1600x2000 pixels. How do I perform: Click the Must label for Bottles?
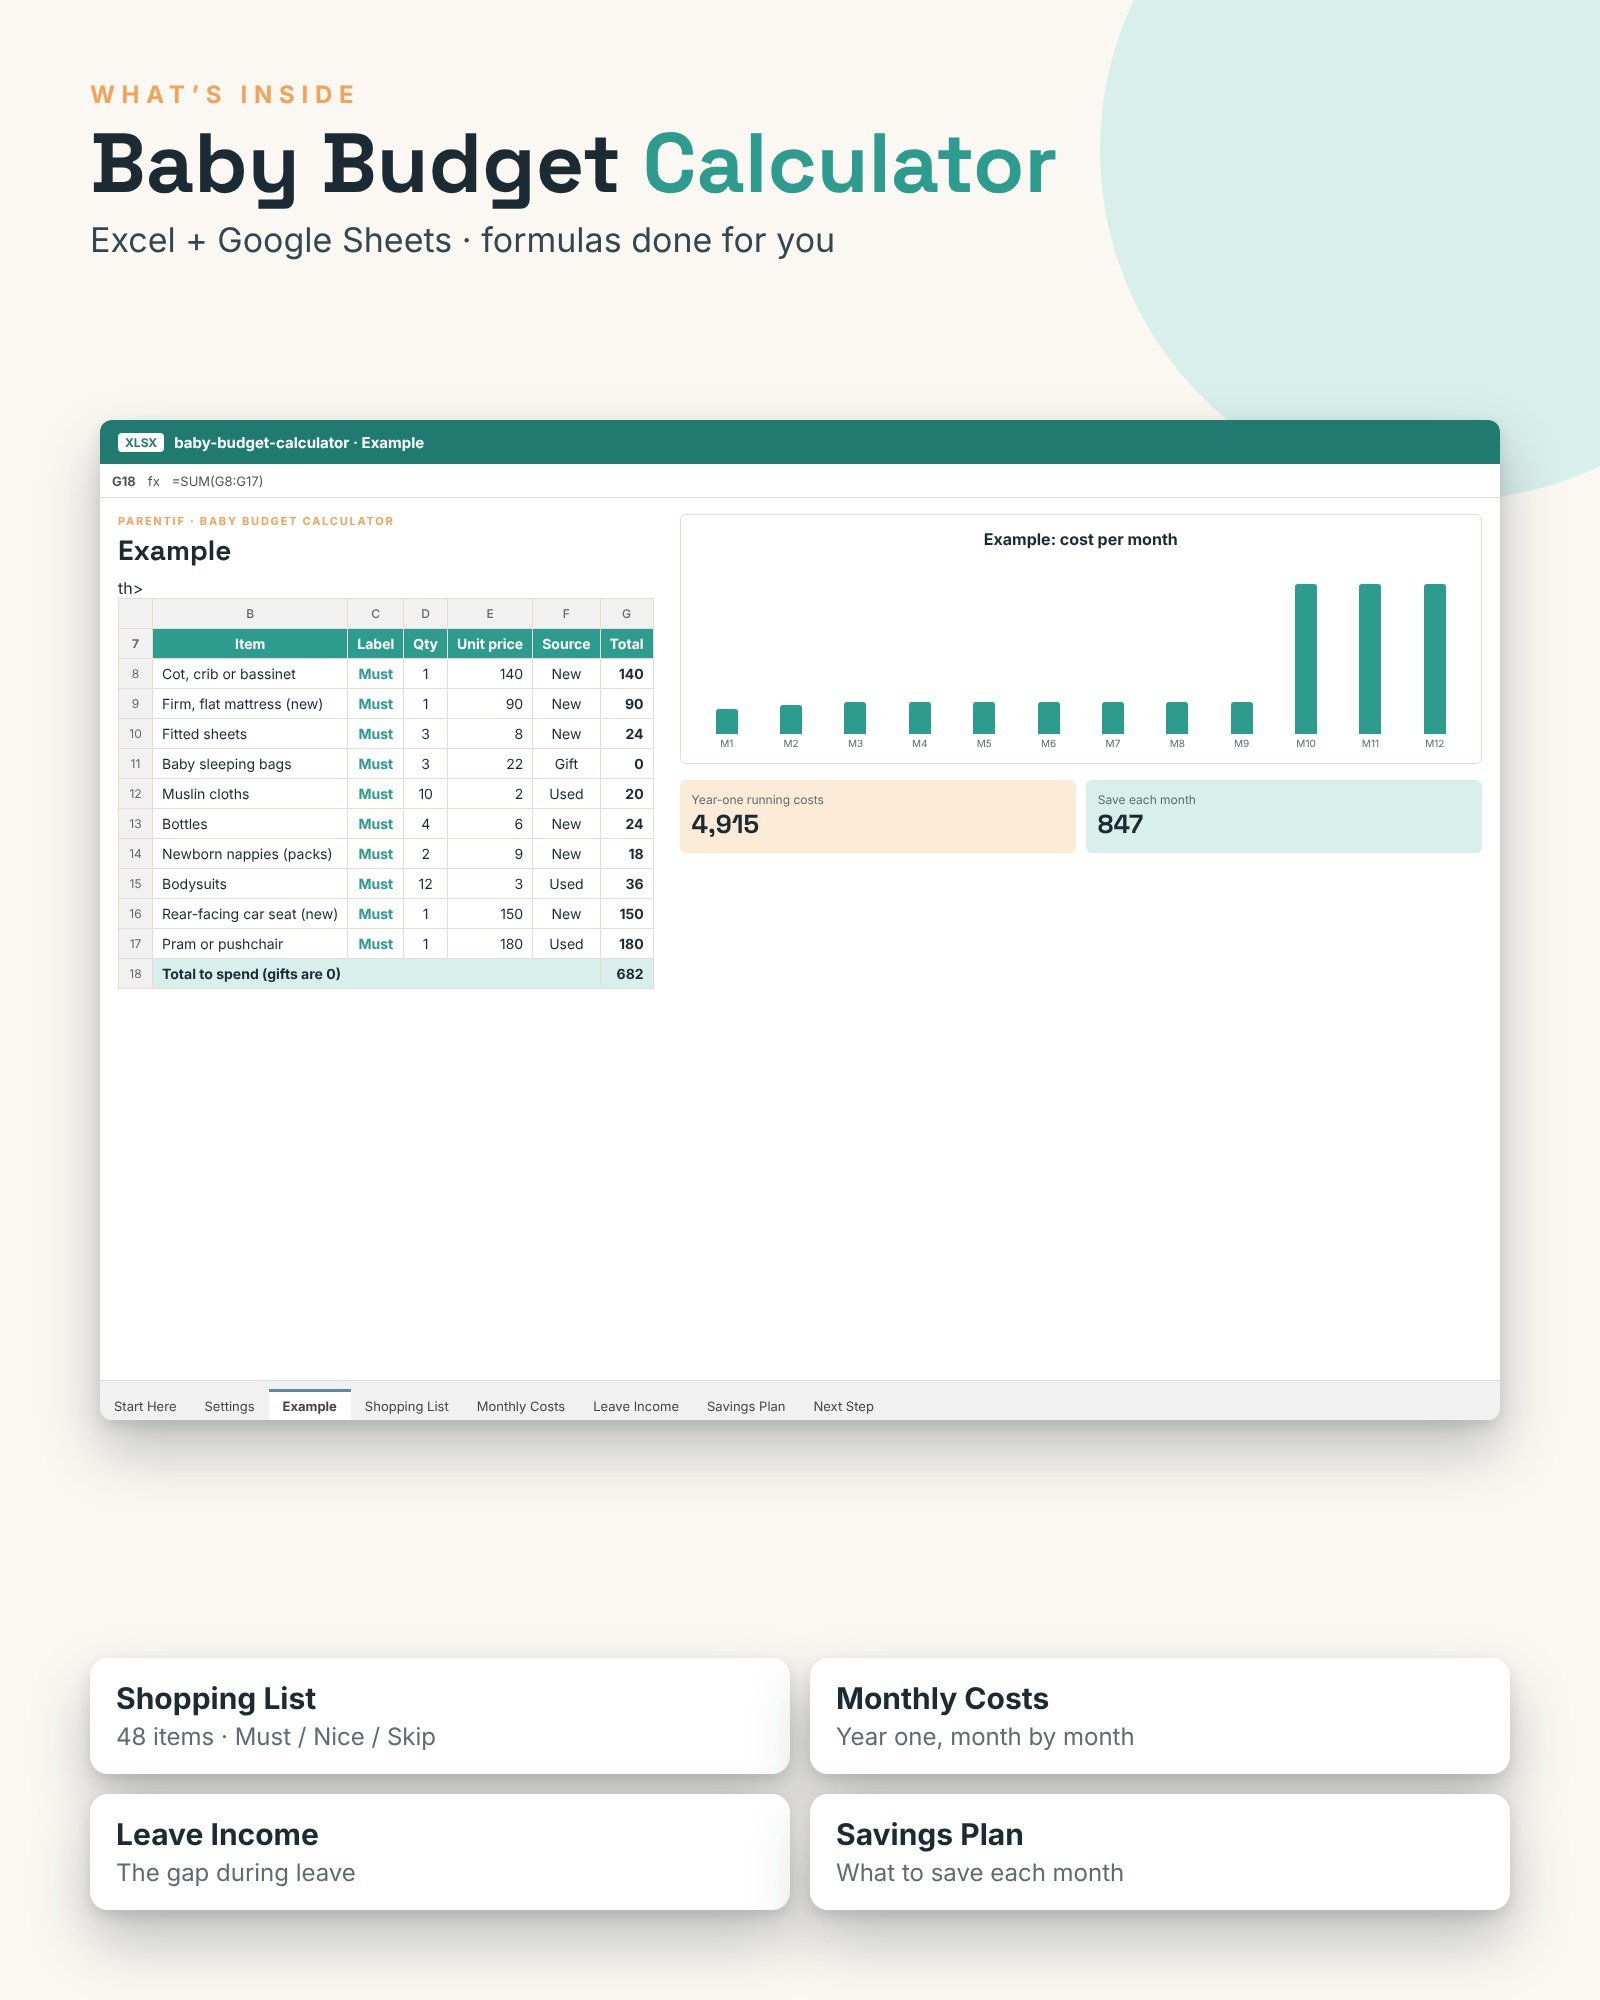(375, 824)
